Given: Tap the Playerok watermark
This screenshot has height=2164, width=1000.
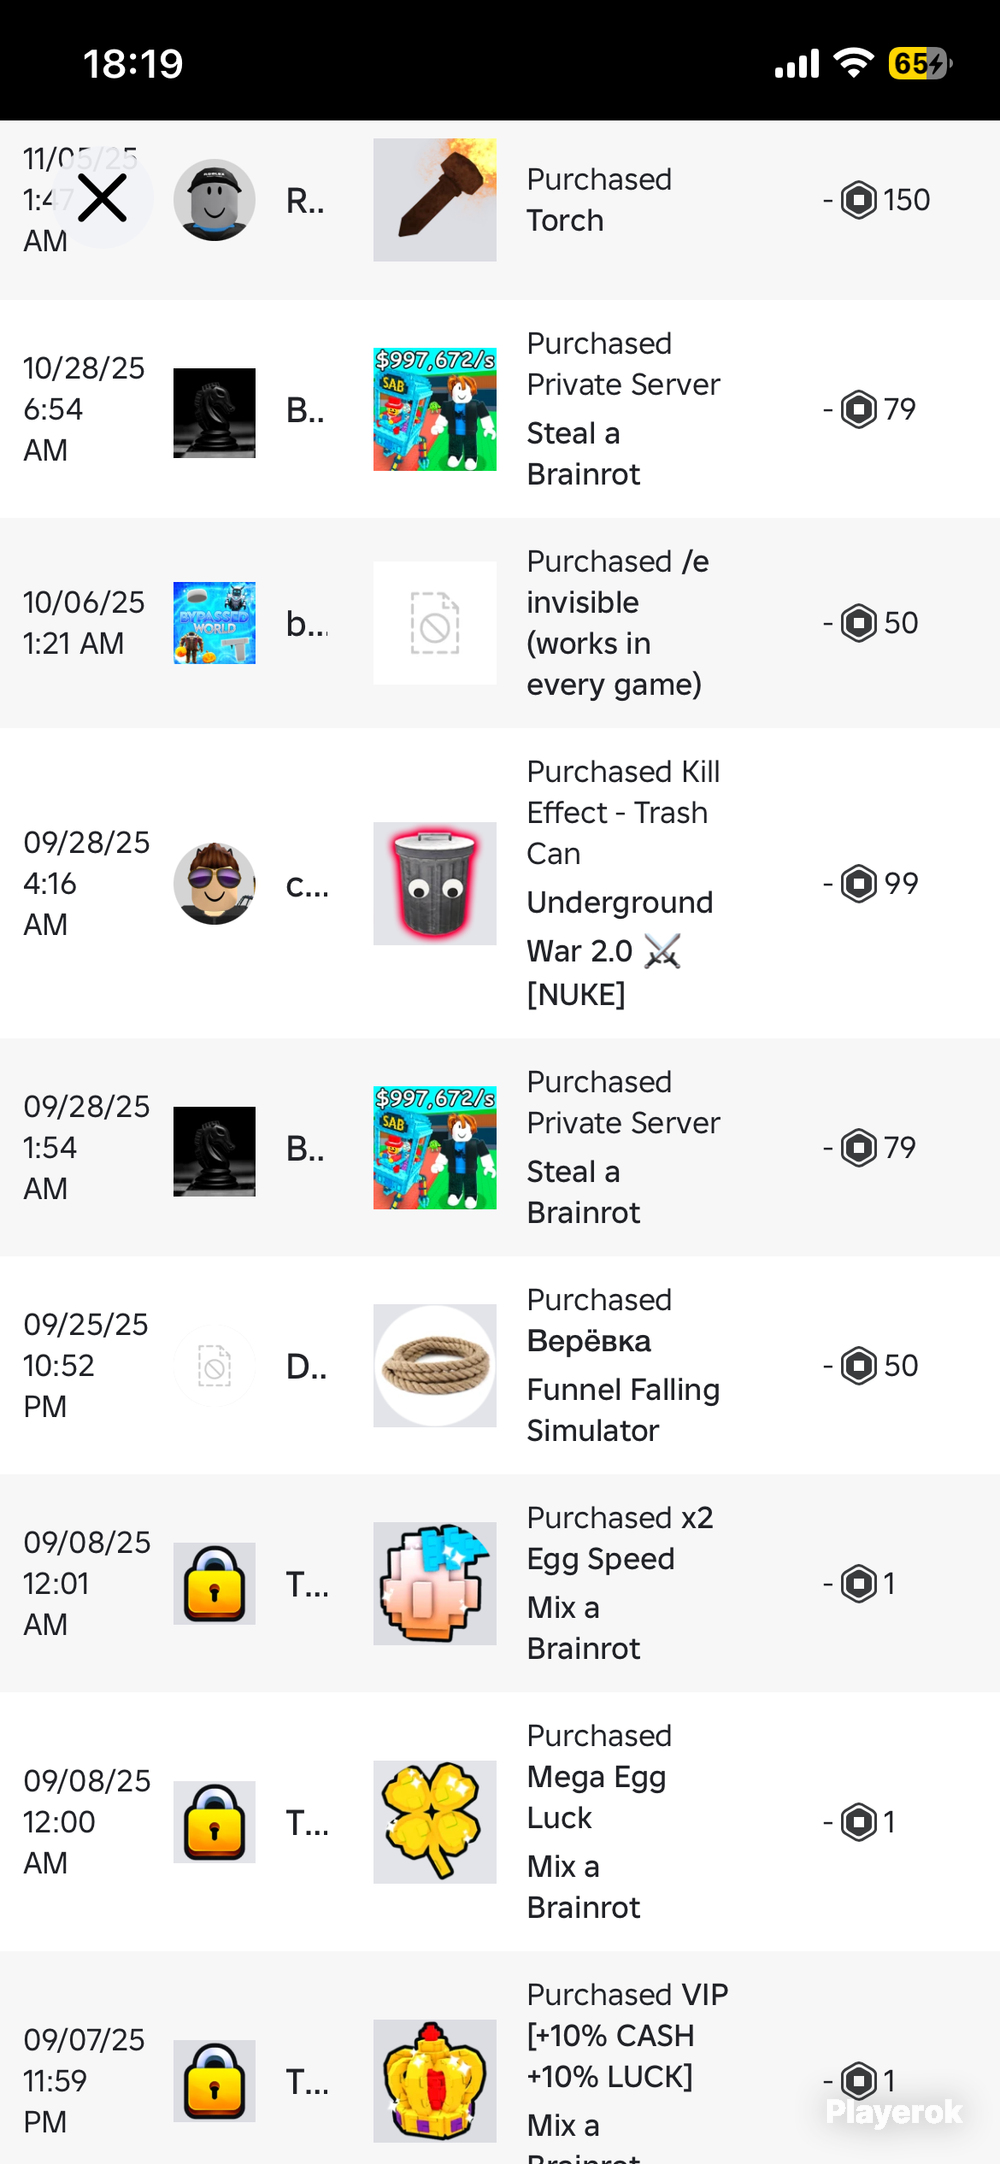Looking at the screenshot, I should pyautogui.click(x=894, y=2111).
